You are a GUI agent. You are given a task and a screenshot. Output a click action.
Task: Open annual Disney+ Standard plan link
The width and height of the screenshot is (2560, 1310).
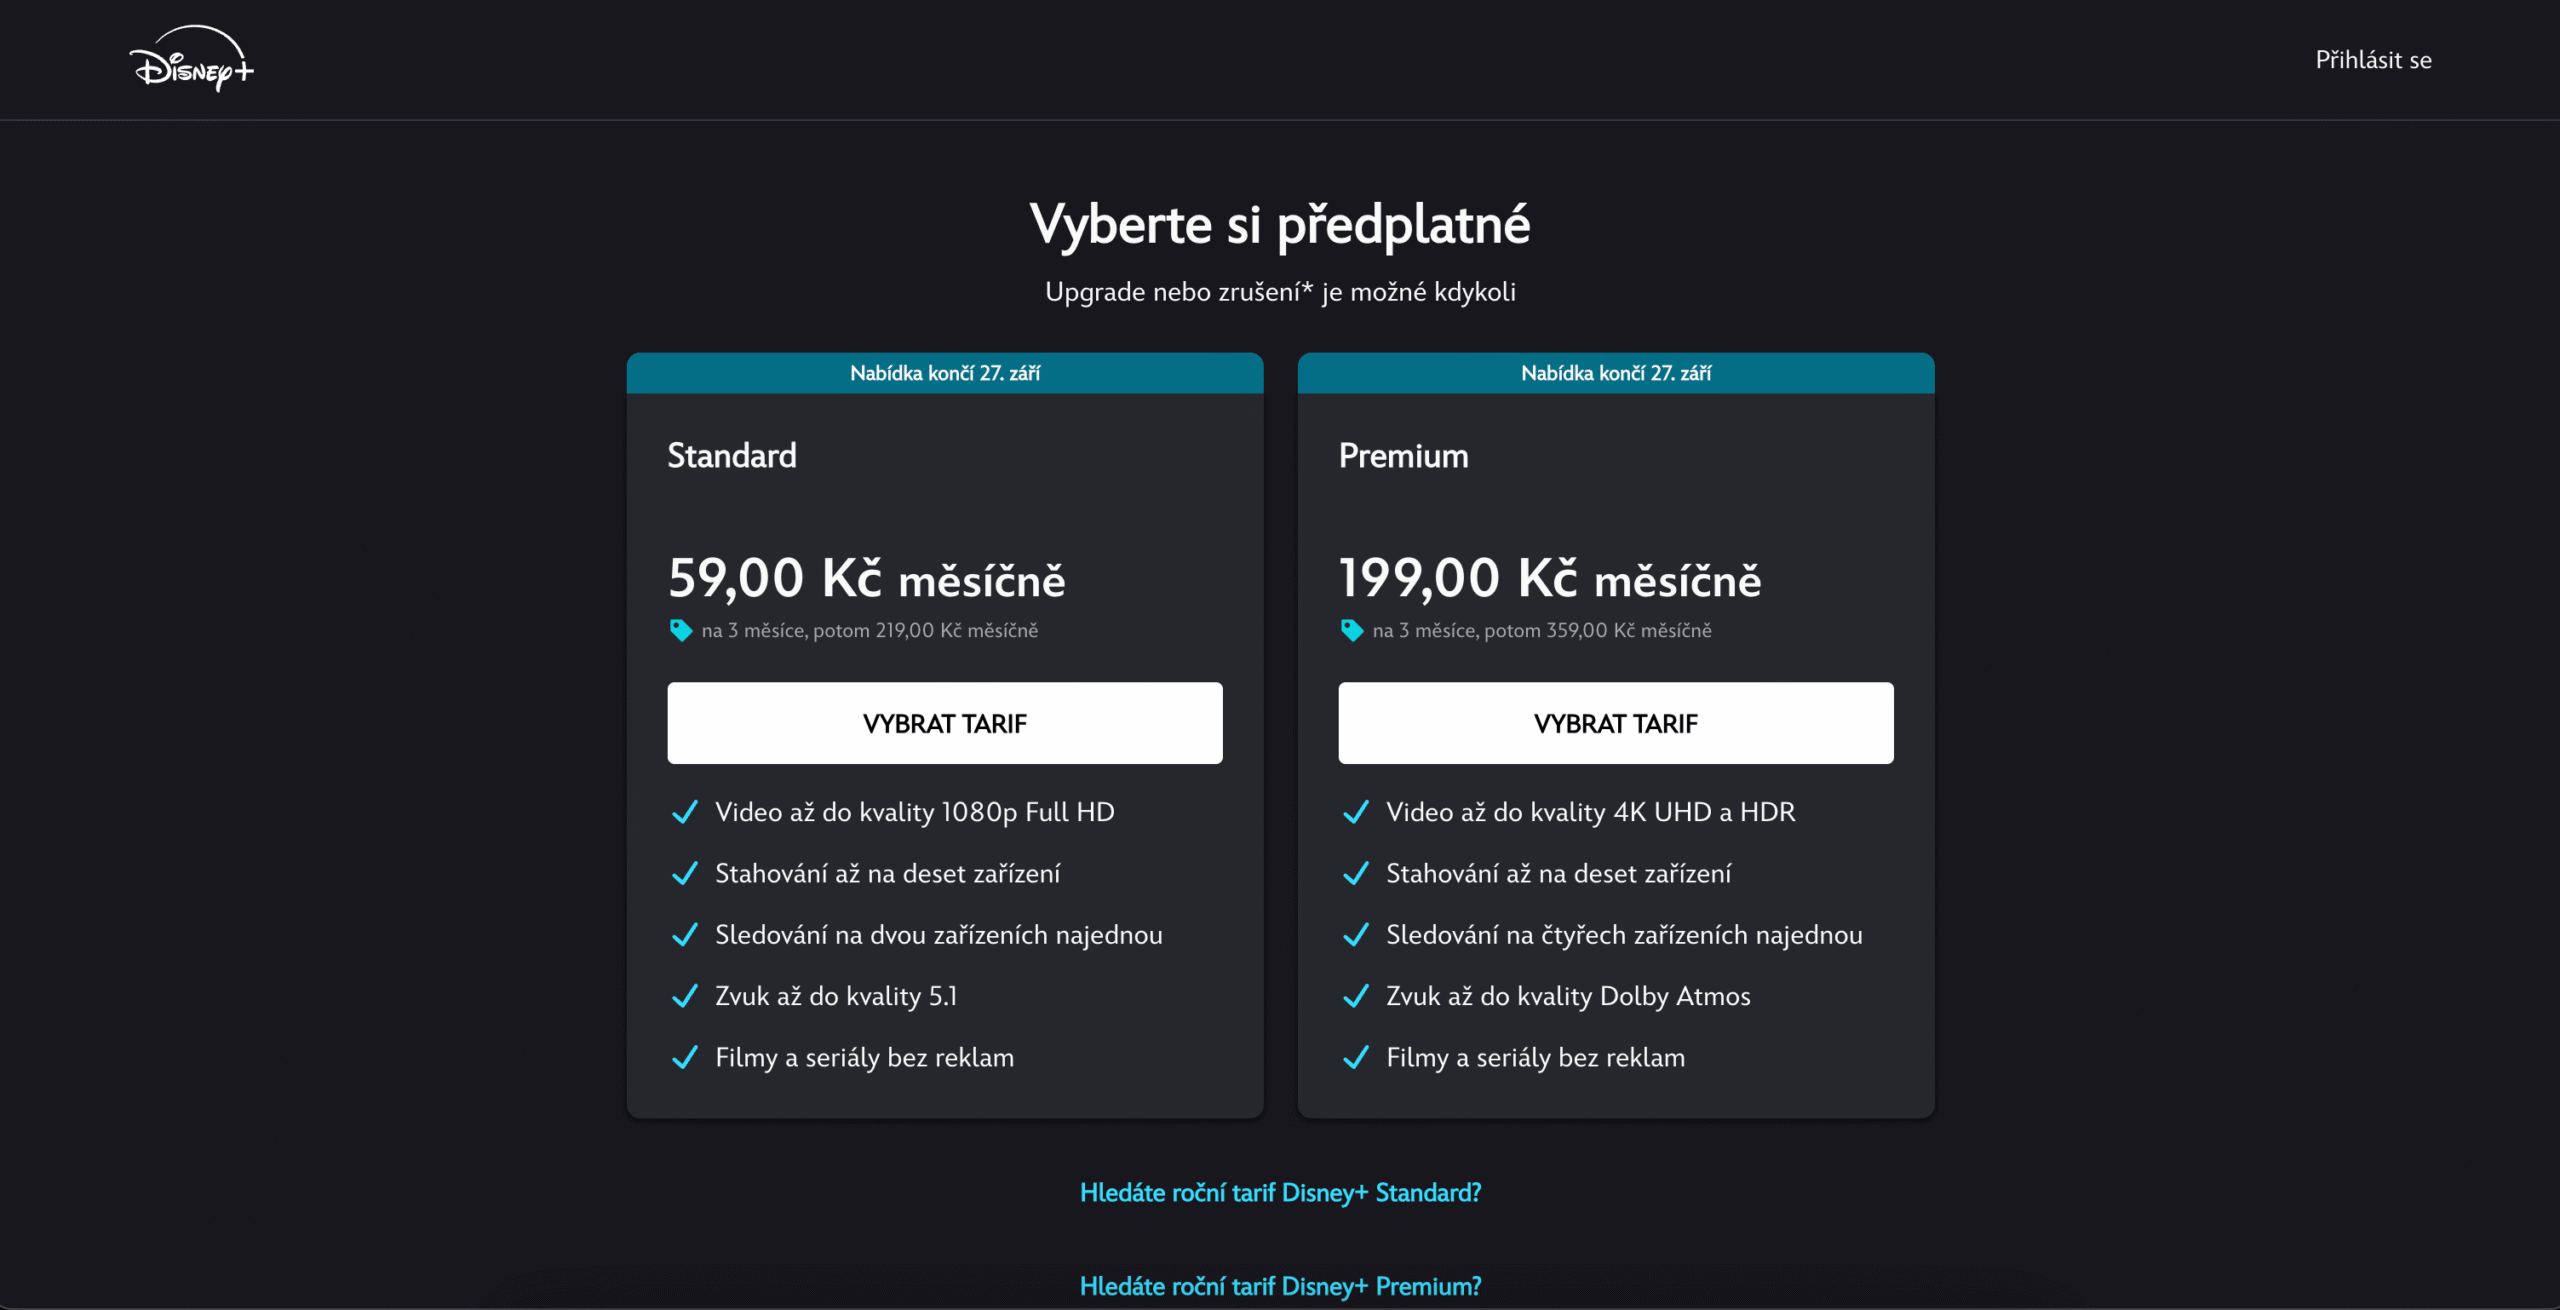1280,1193
